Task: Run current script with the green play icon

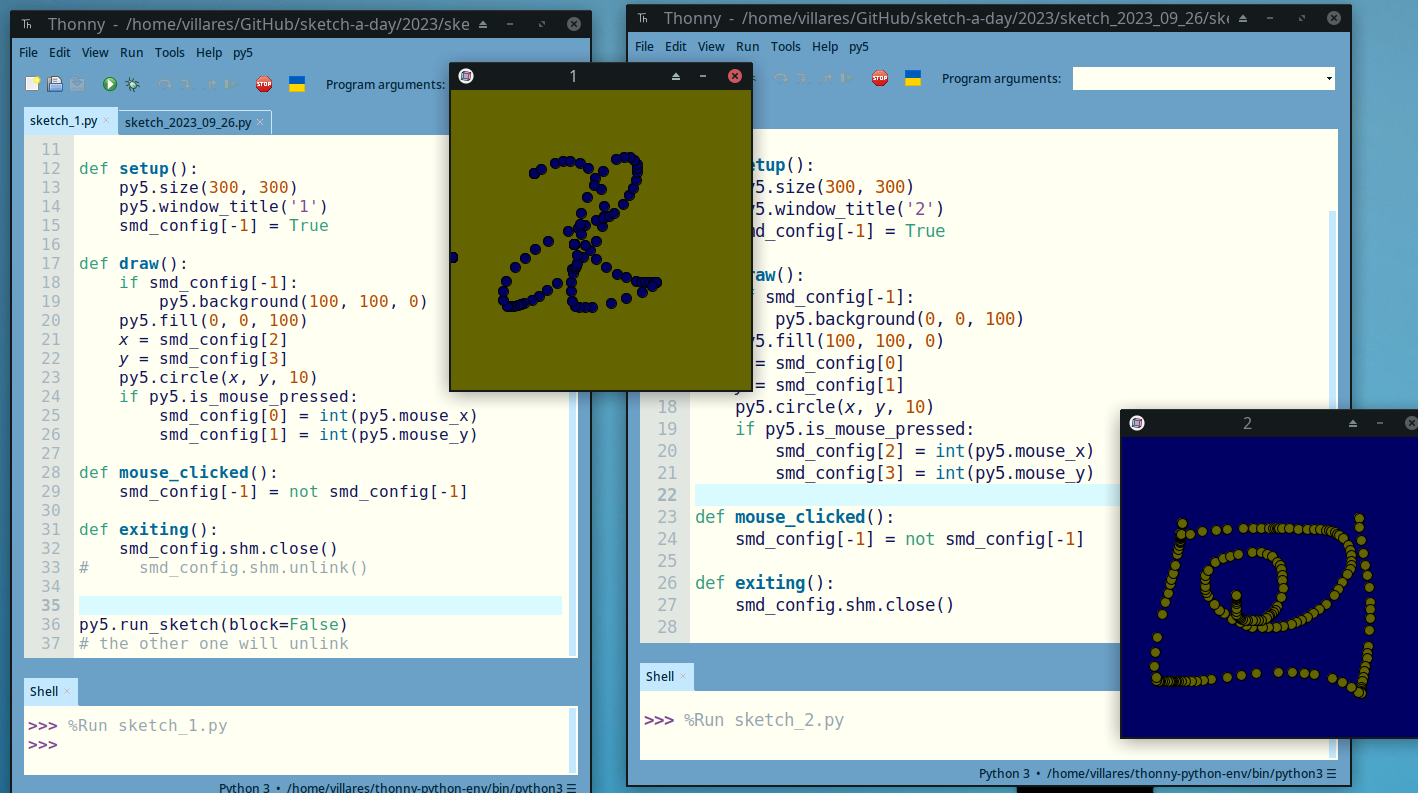Action: (x=110, y=85)
